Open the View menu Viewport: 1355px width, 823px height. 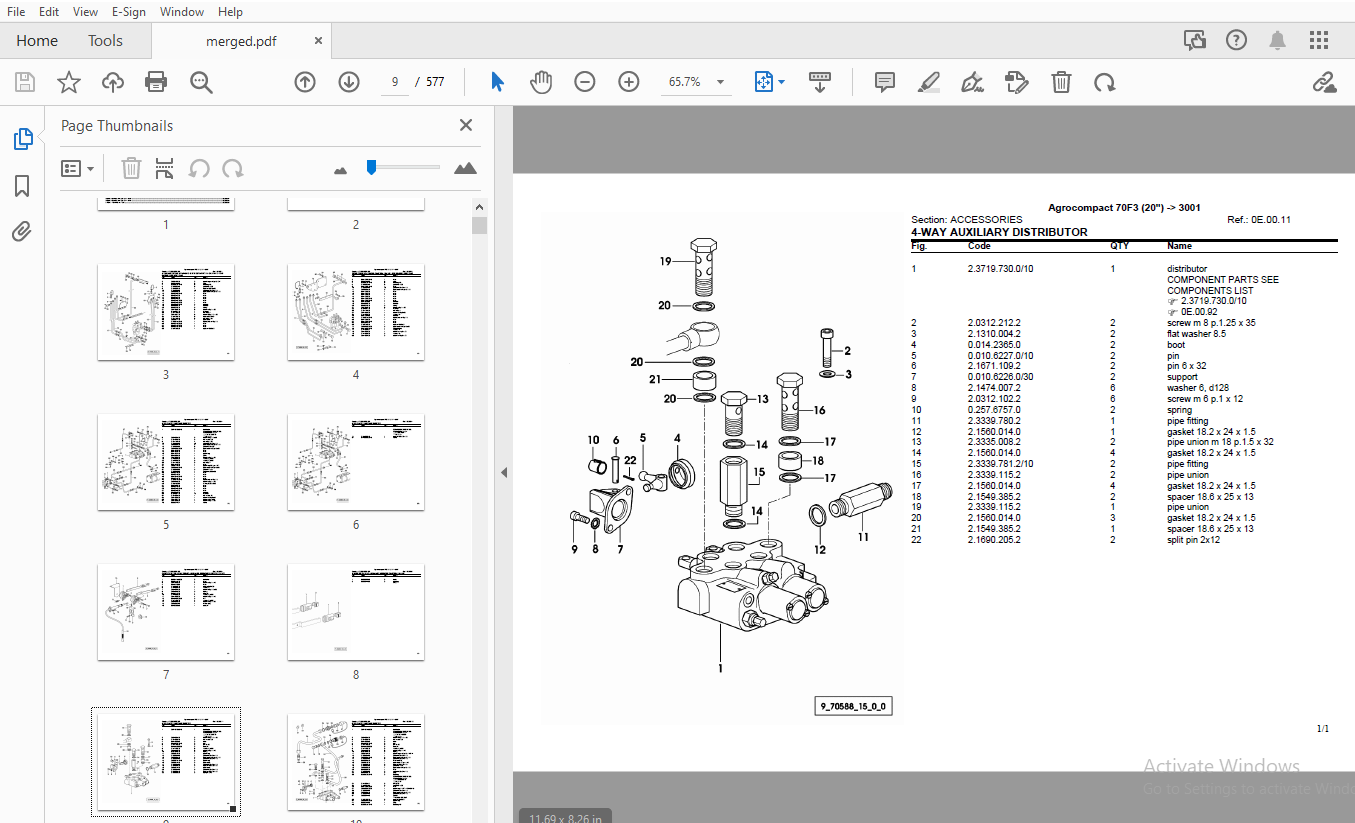pyautogui.click(x=86, y=12)
